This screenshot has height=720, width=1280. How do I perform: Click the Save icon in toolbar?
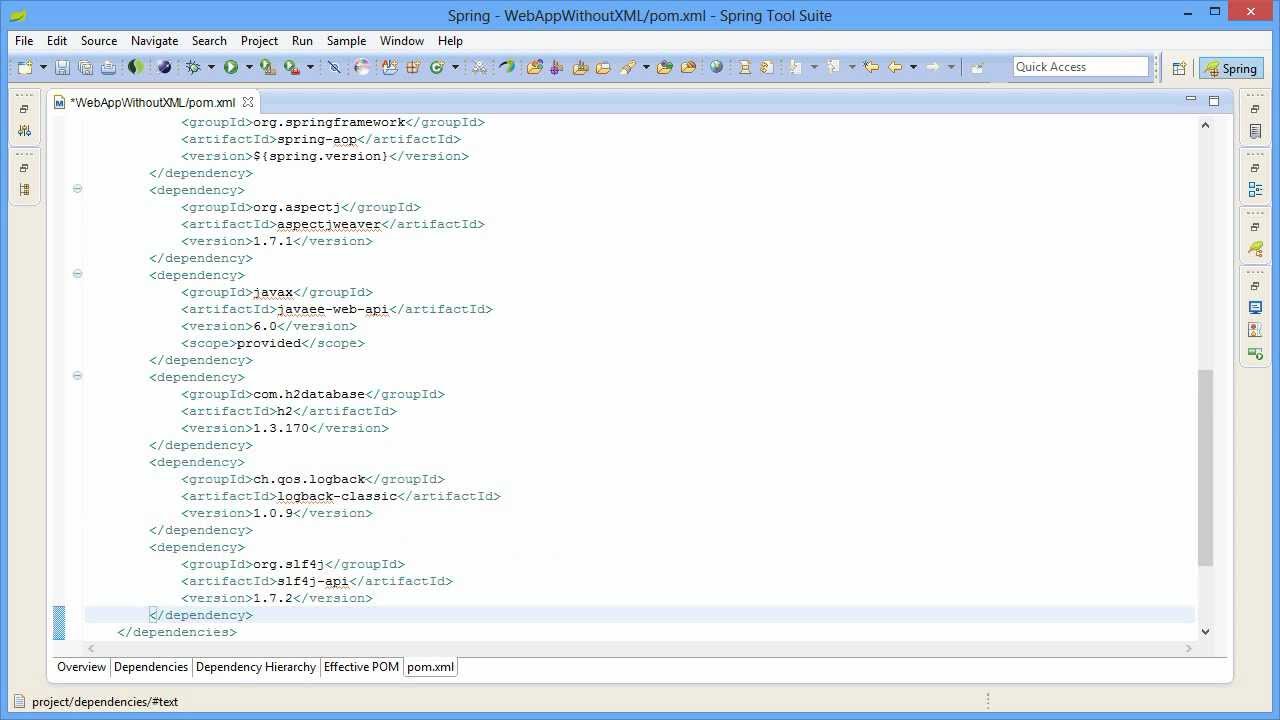click(62, 67)
